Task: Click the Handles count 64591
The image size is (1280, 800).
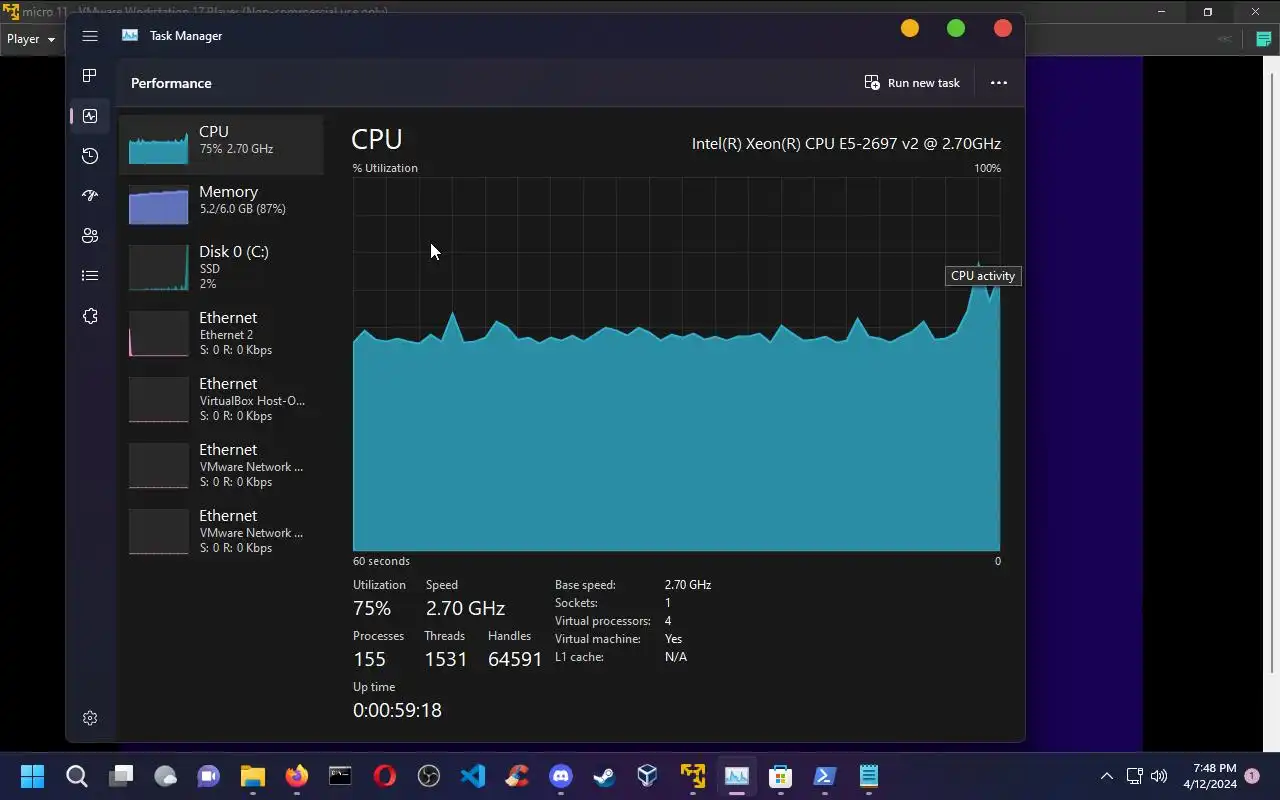Action: [515, 659]
